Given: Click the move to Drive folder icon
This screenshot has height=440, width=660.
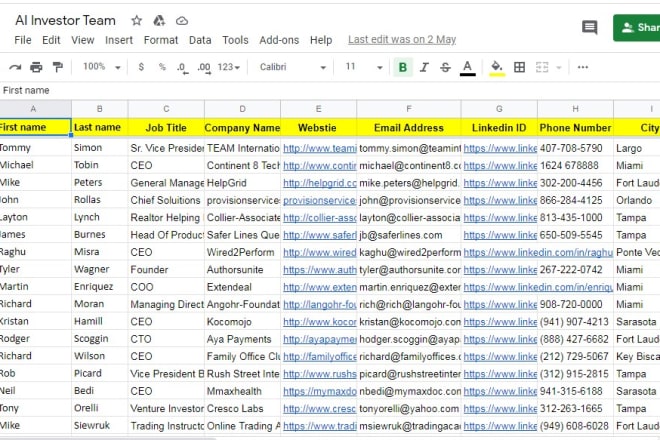Looking at the screenshot, I should (159, 20).
